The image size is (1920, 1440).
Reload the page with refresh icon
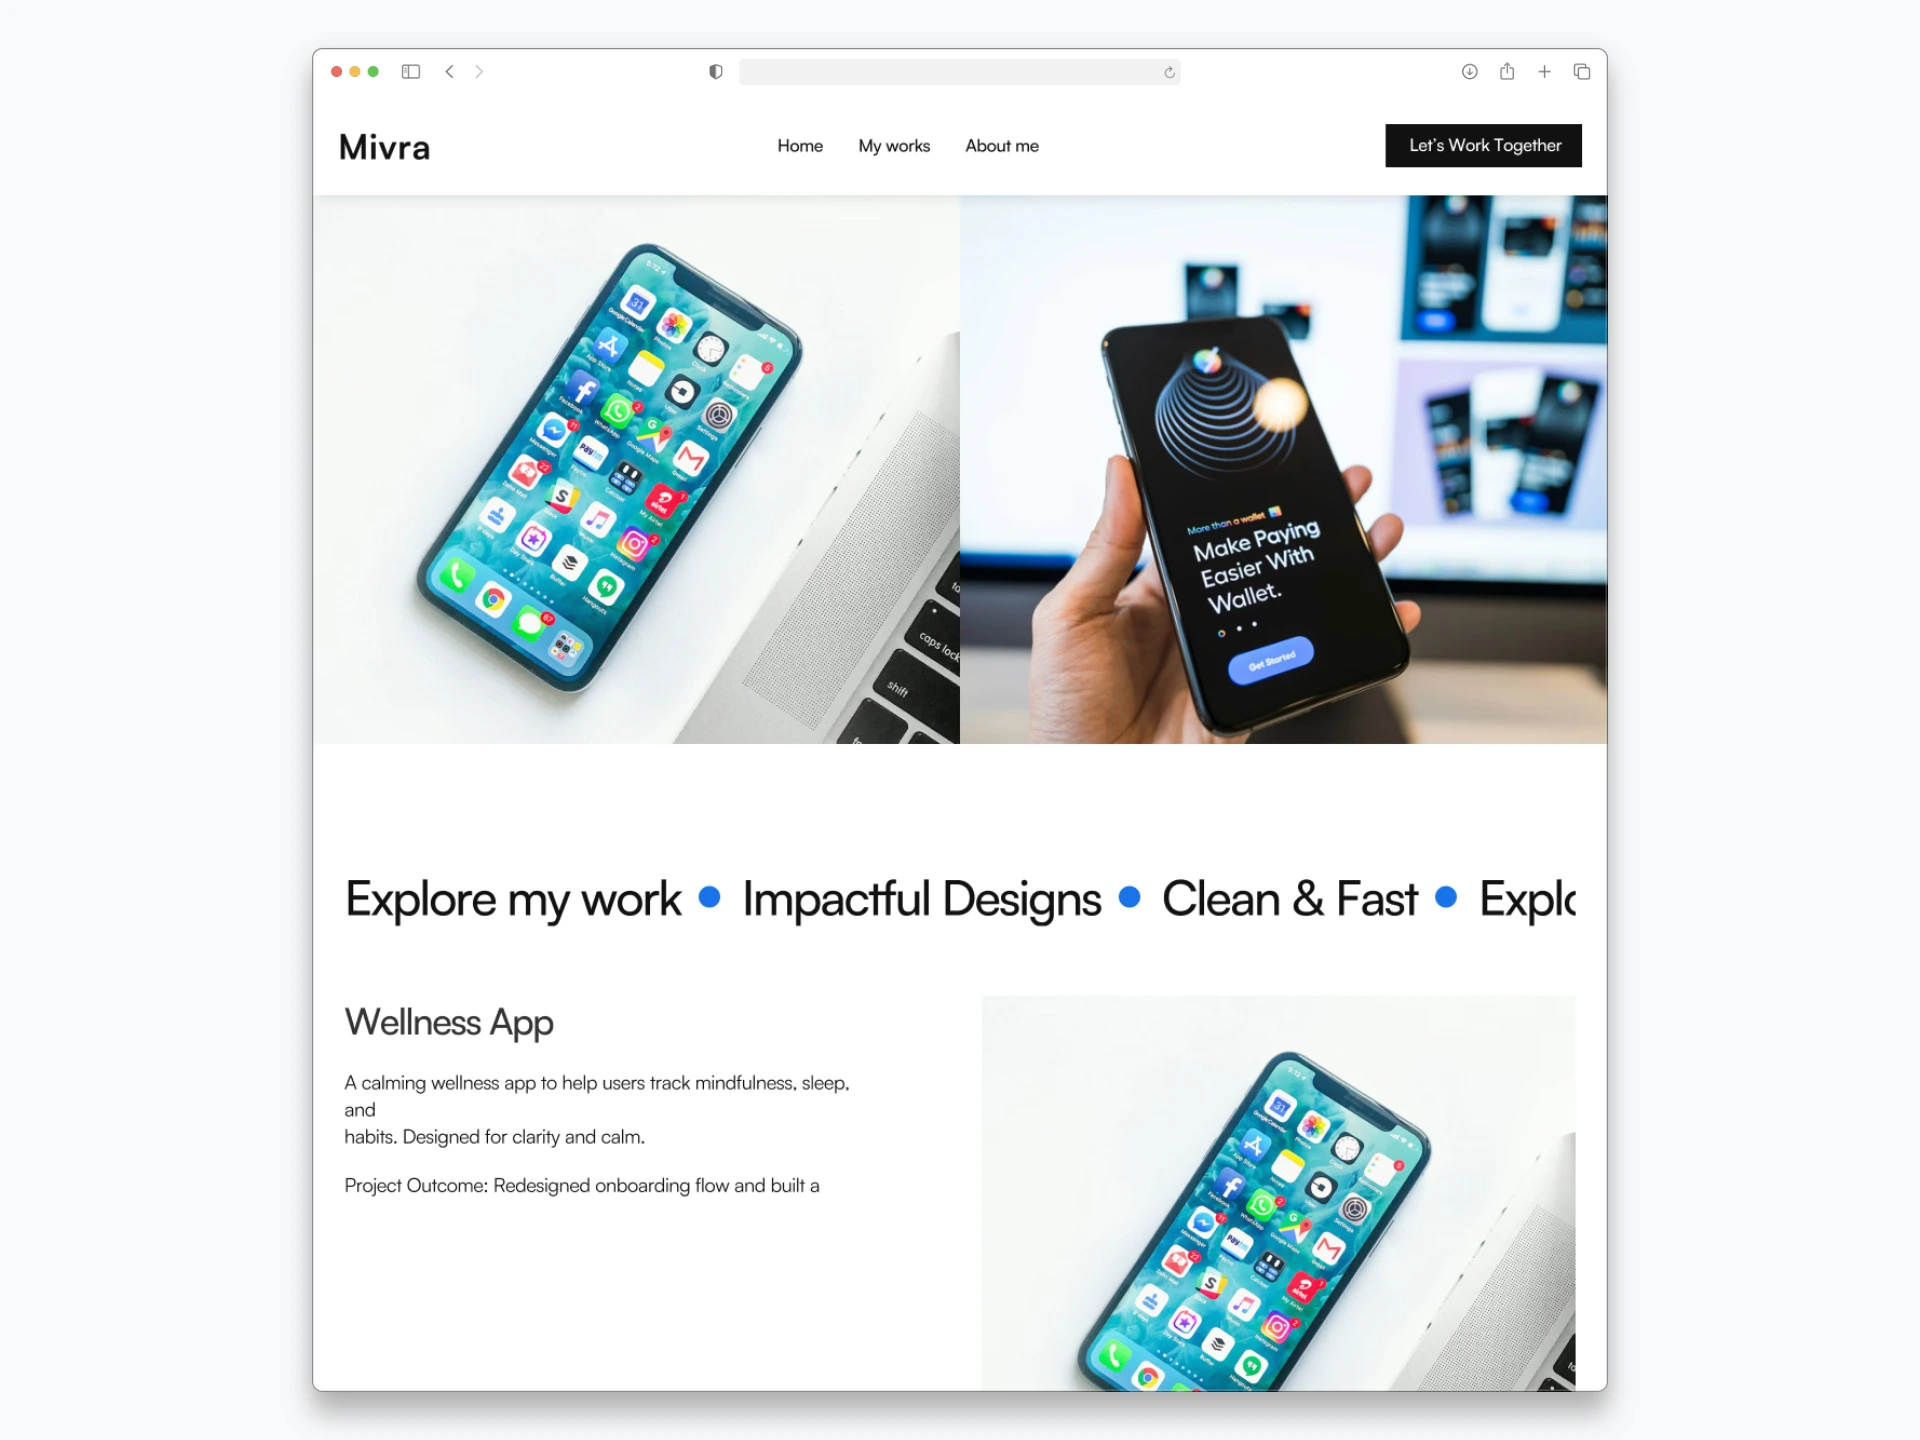tap(1169, 72)
